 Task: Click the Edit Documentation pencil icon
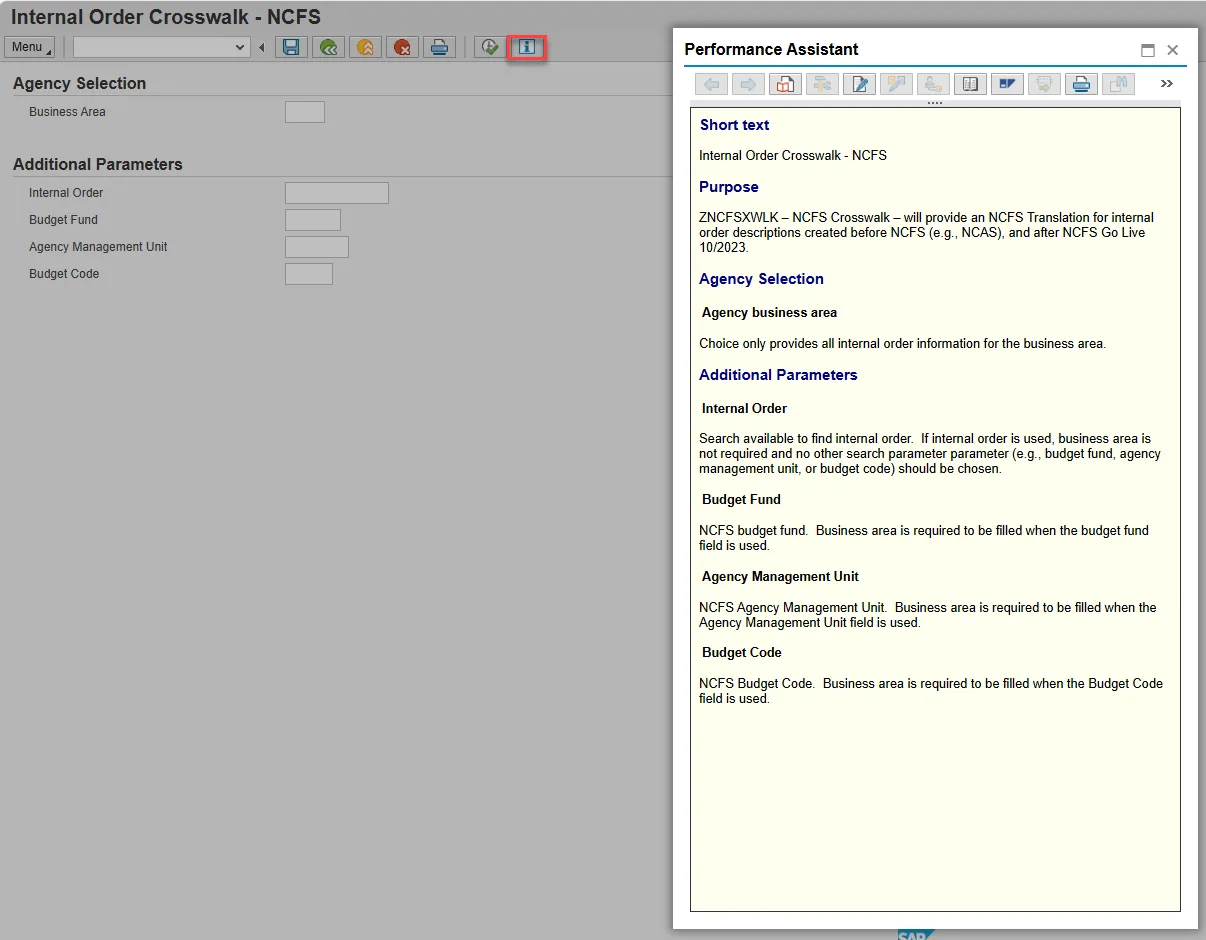[859, 84]
